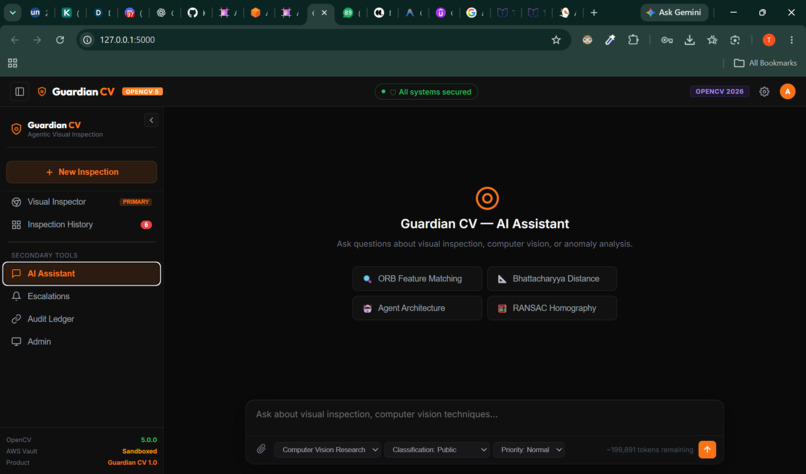Open browser downloads icon

[689, 40]
